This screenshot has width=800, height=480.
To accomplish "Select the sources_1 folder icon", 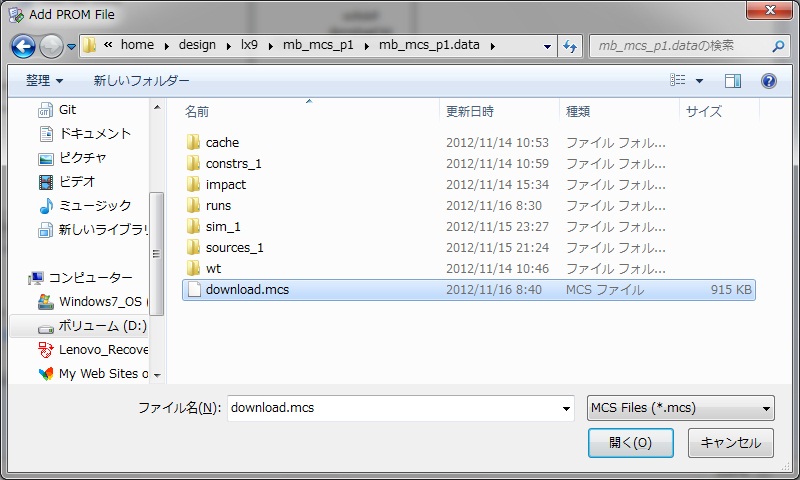I will (x=193, y=247).
